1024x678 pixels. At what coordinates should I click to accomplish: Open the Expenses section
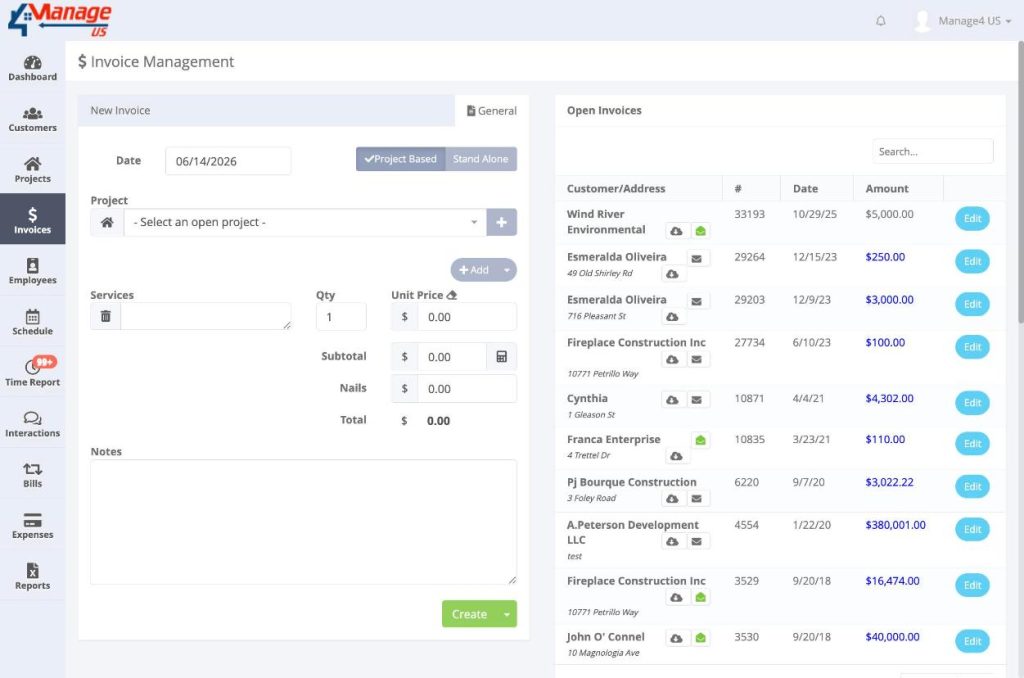[x=32, y=526]
